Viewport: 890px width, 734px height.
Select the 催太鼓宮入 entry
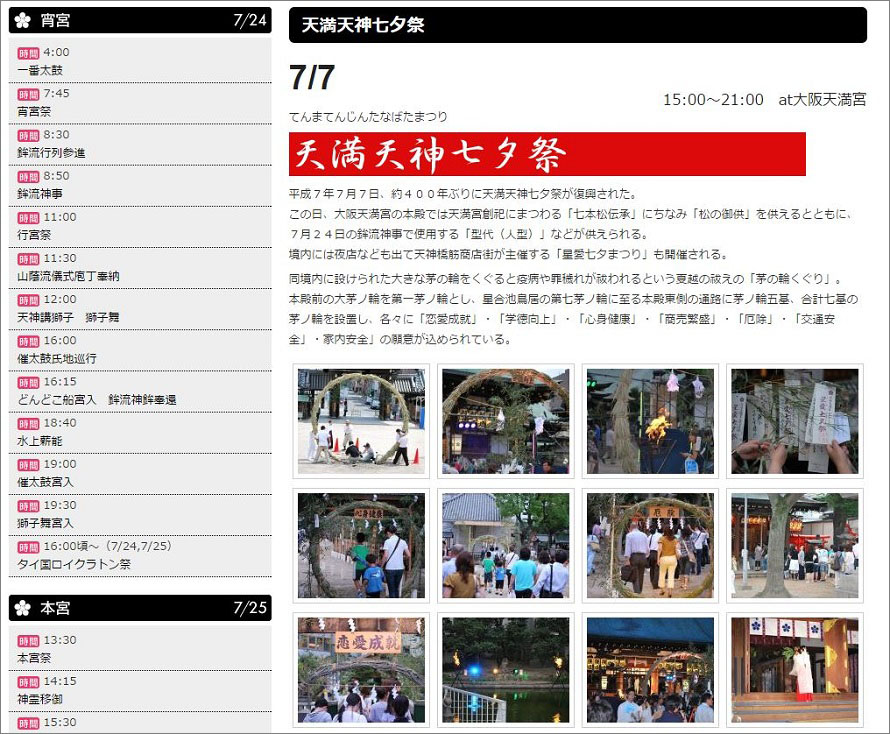[x=45, y=482]
